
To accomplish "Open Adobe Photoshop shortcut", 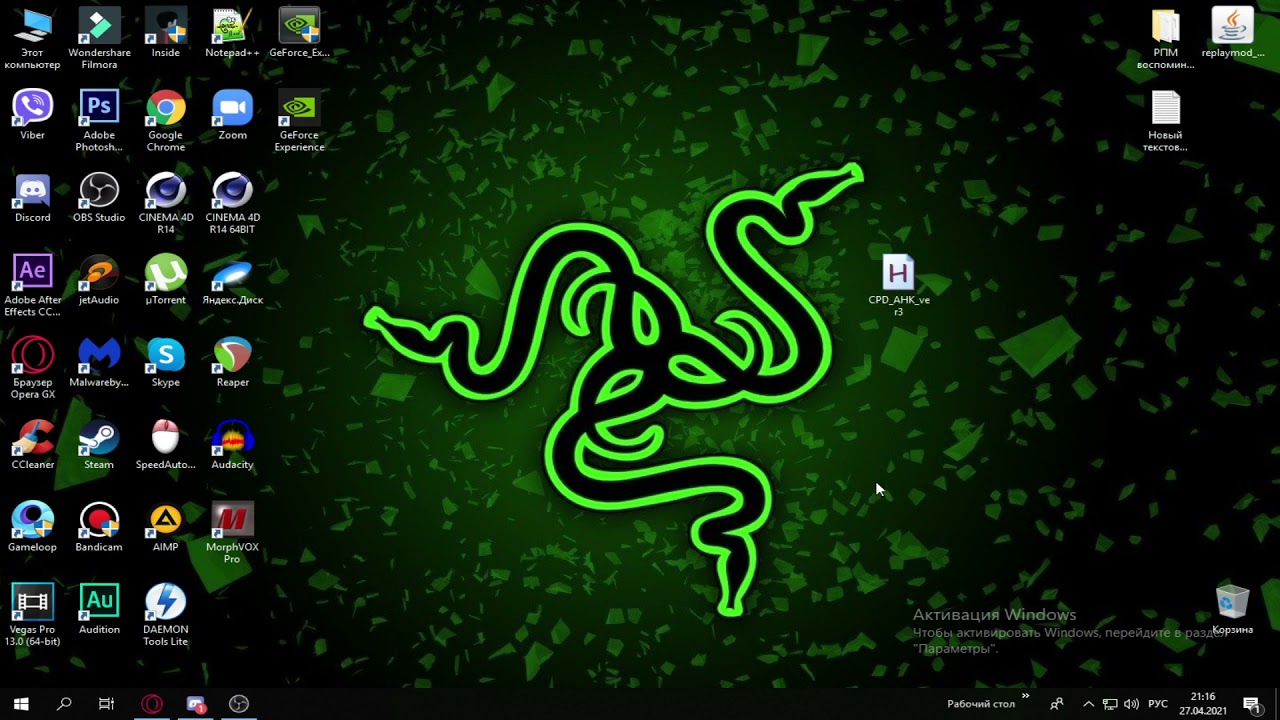I will pos(99,122).
